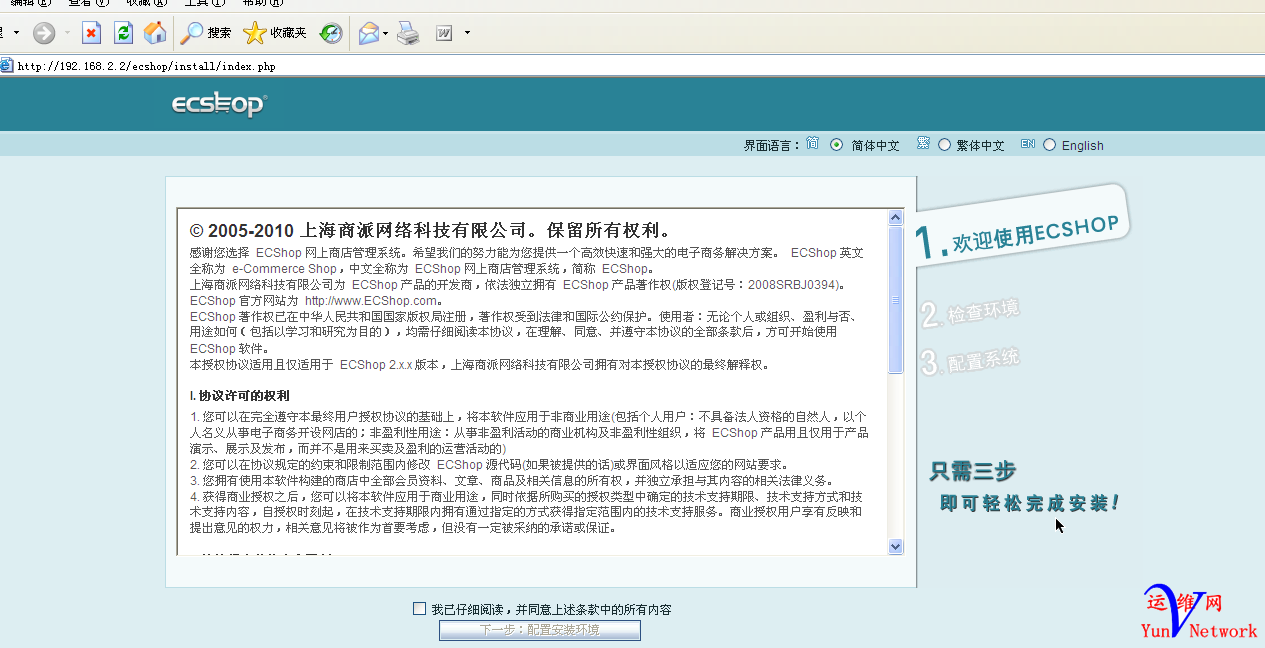
Task: Click the 即可轻松完成安装 slogan text
Action: 1029,503
